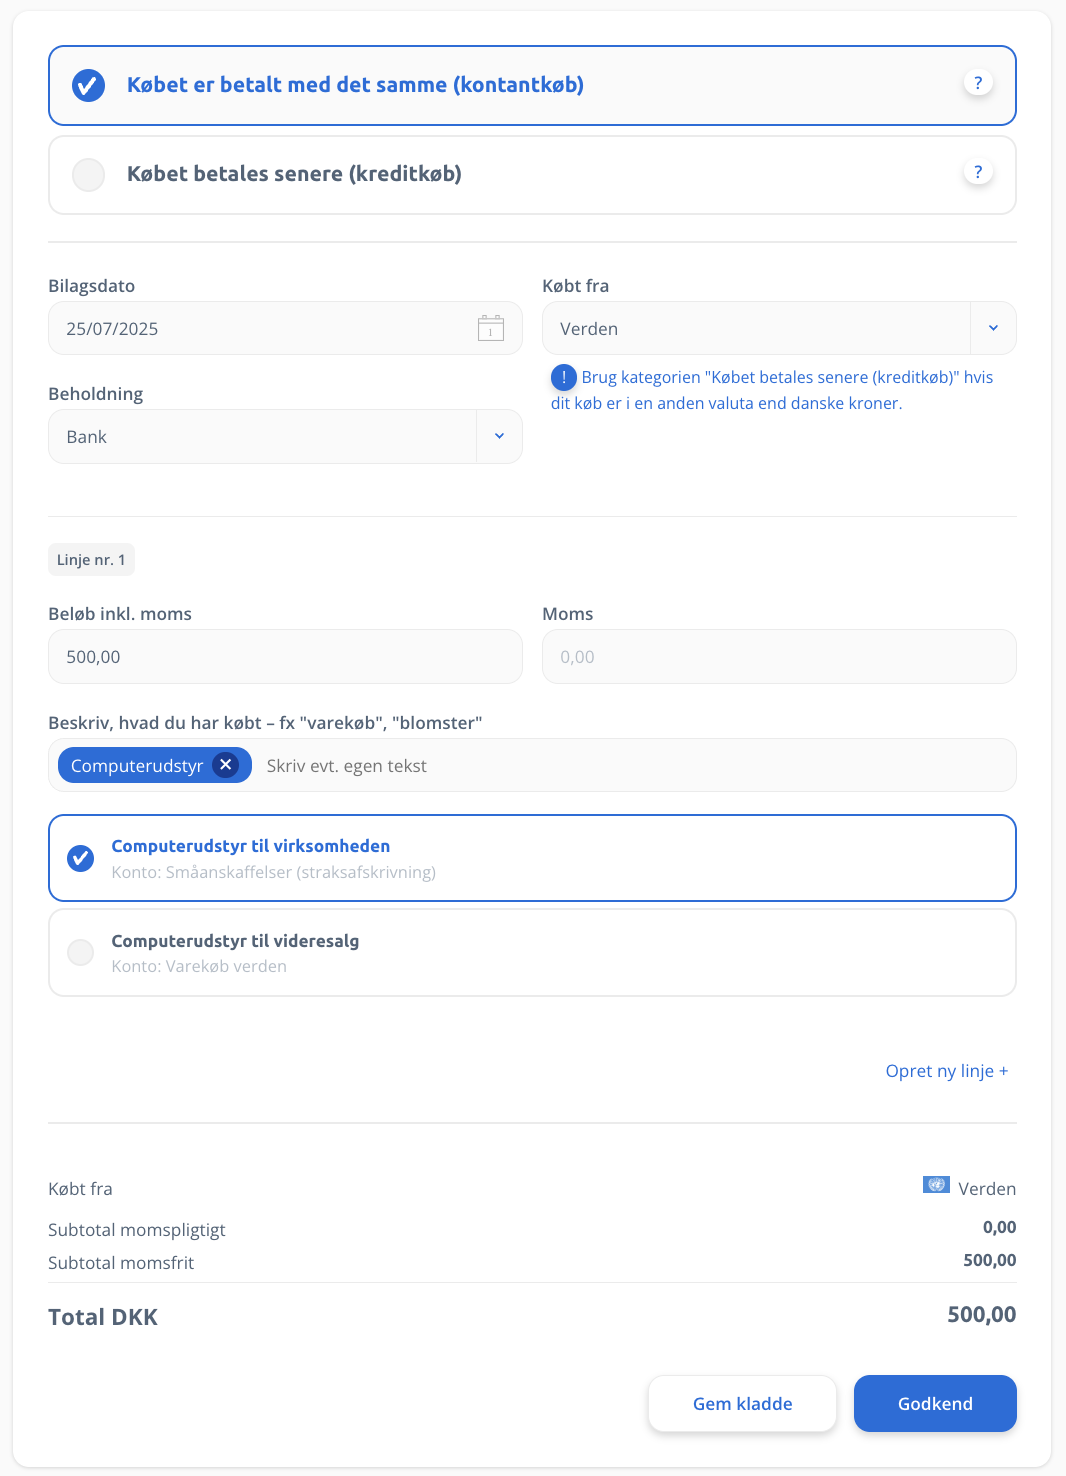Image resolution: width=1066 pixels, height=1476 pixels.
Task: Focus the Beløb inkl. moms field
Action: coord(285,657)
